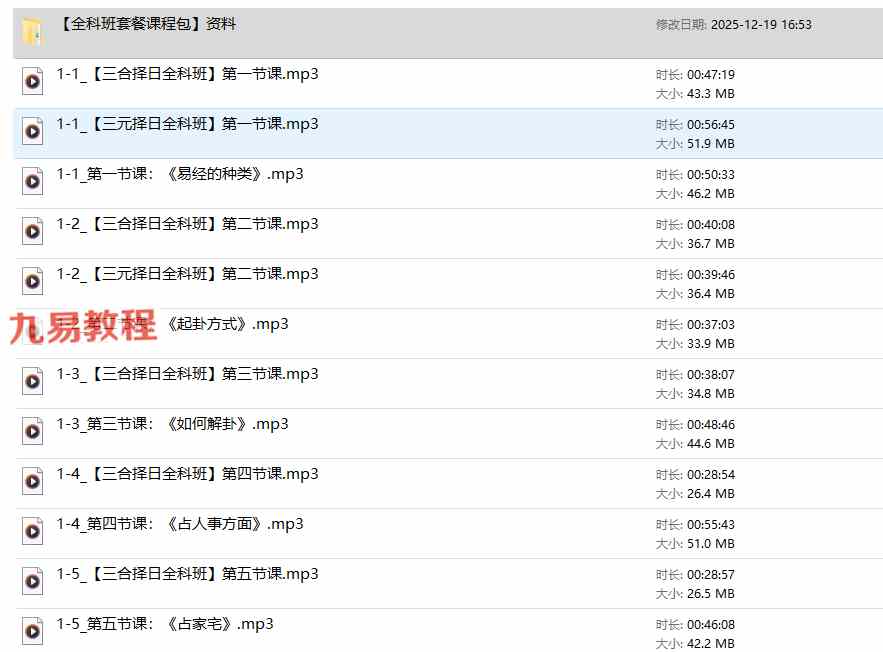Click the audio icon beside 《占家宅》.mp3

click(33, 631)
